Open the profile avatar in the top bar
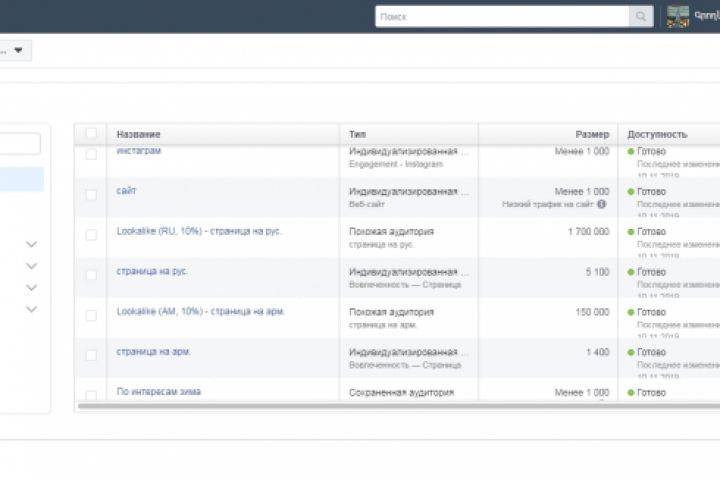Image resolution: width=720 pixels, height=480 pixels. (678, 16)
